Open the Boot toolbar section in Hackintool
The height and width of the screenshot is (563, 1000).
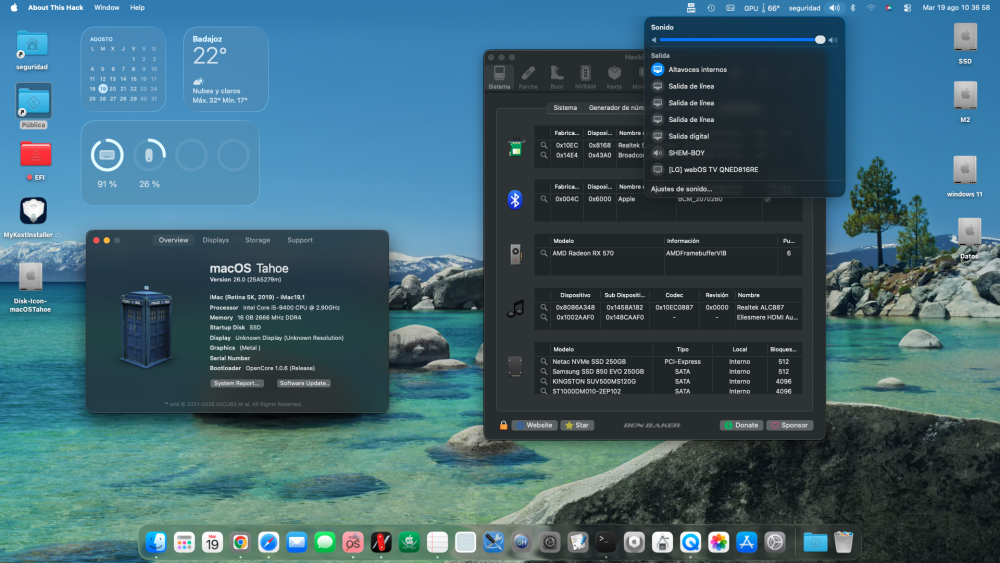557,77
